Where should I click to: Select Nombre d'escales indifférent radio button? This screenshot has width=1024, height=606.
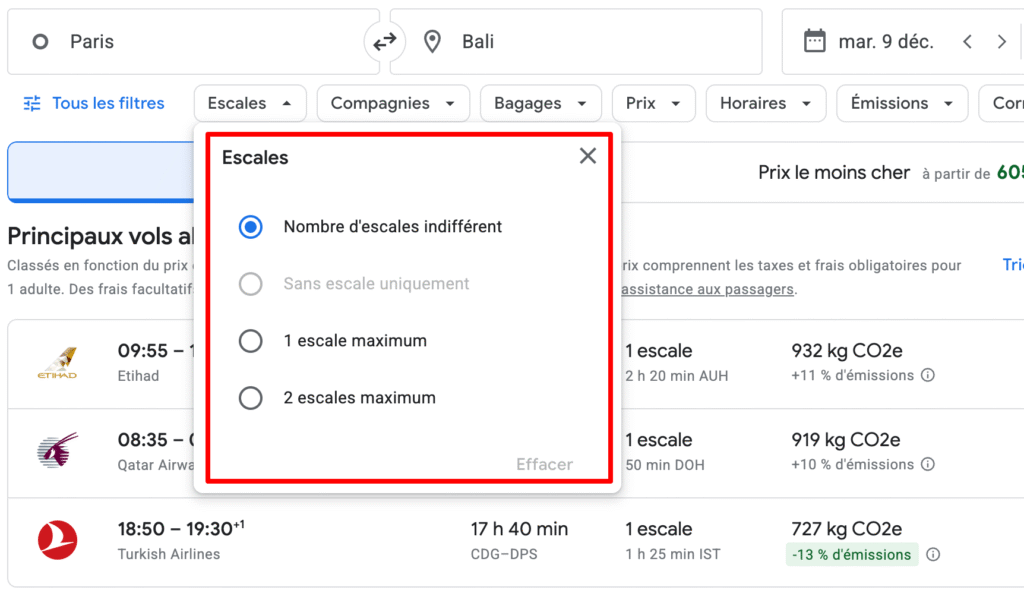(250, 227)
